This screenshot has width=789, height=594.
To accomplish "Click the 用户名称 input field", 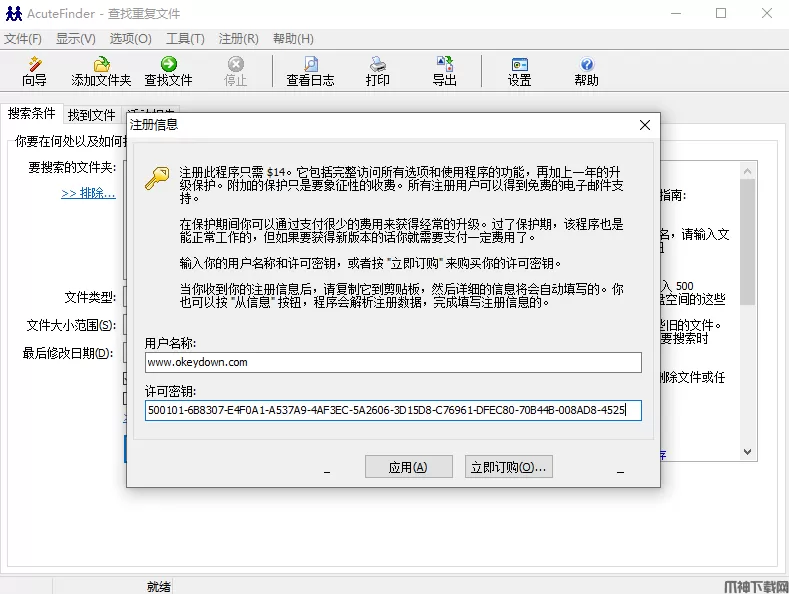I will coord(393,362).
